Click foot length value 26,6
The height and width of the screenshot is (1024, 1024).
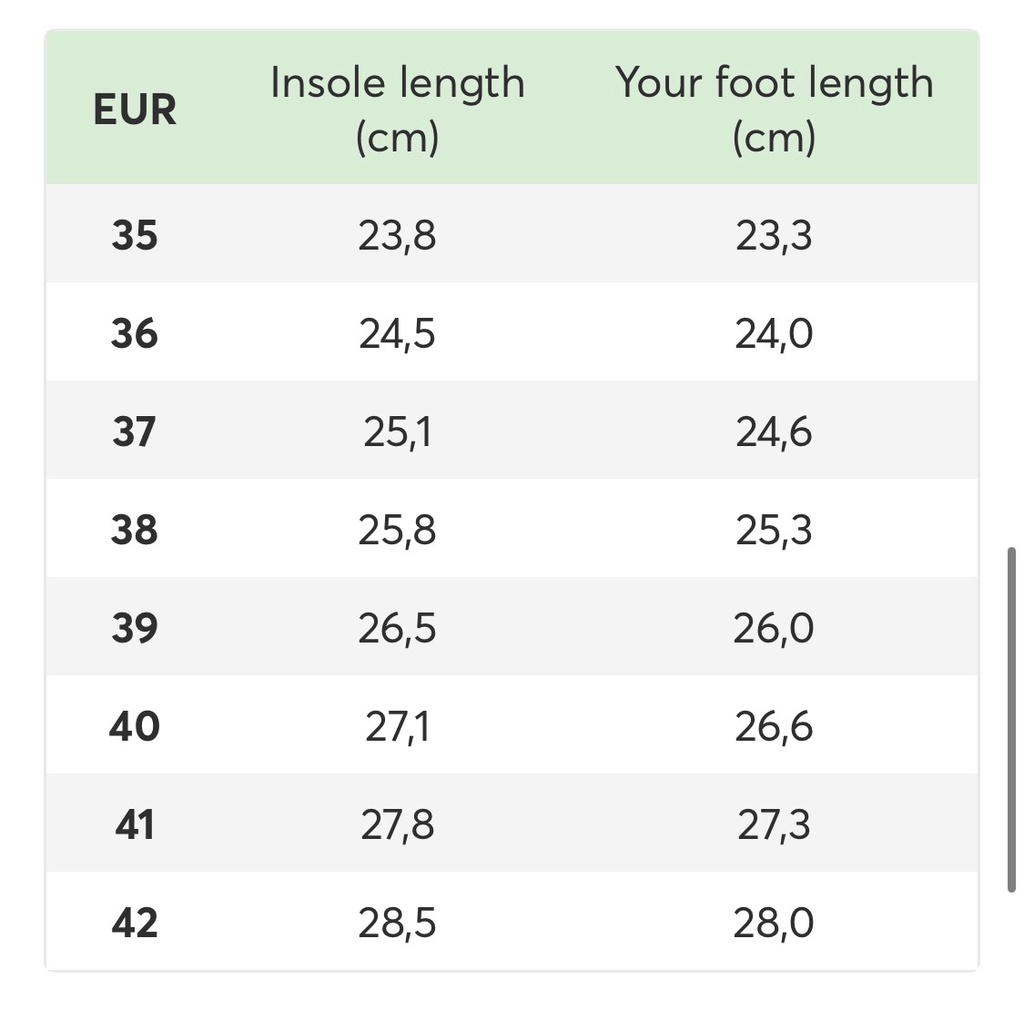coord(774,726)
